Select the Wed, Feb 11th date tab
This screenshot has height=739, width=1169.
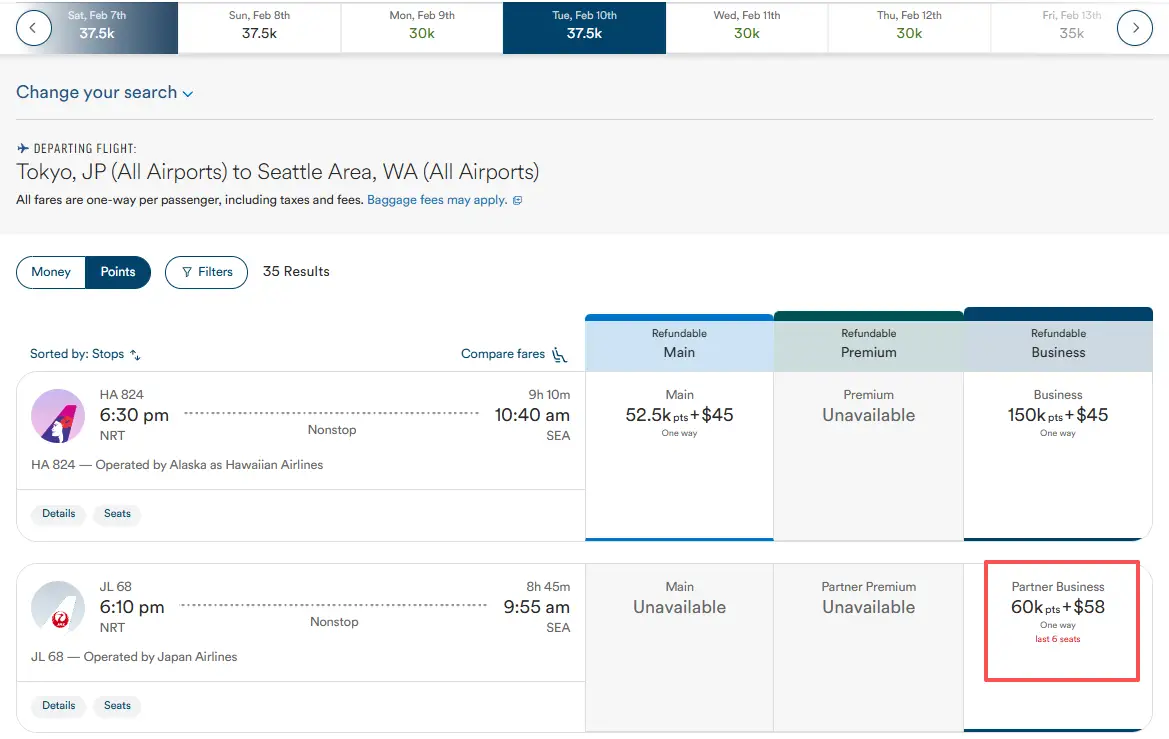(747, 26)
